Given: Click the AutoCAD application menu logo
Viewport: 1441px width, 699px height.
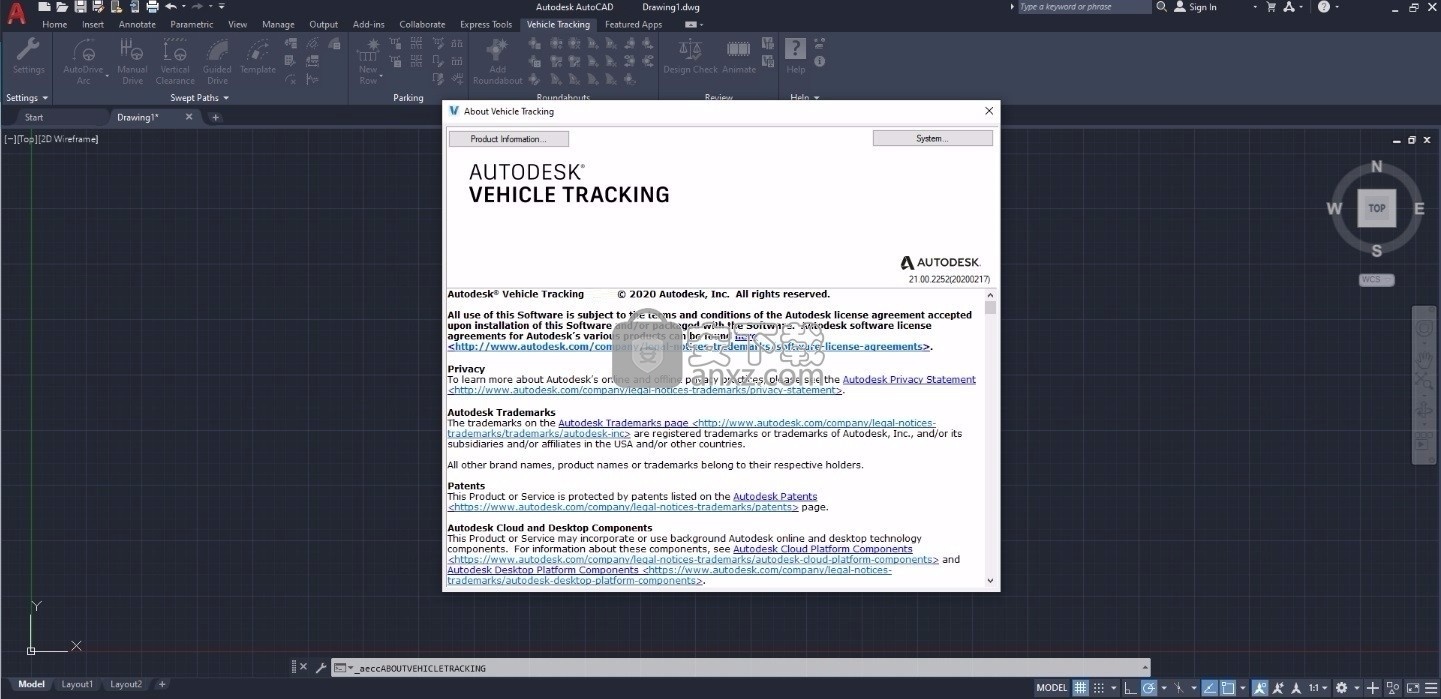Looking at the screenshot, I should click(x=16, y=13).
